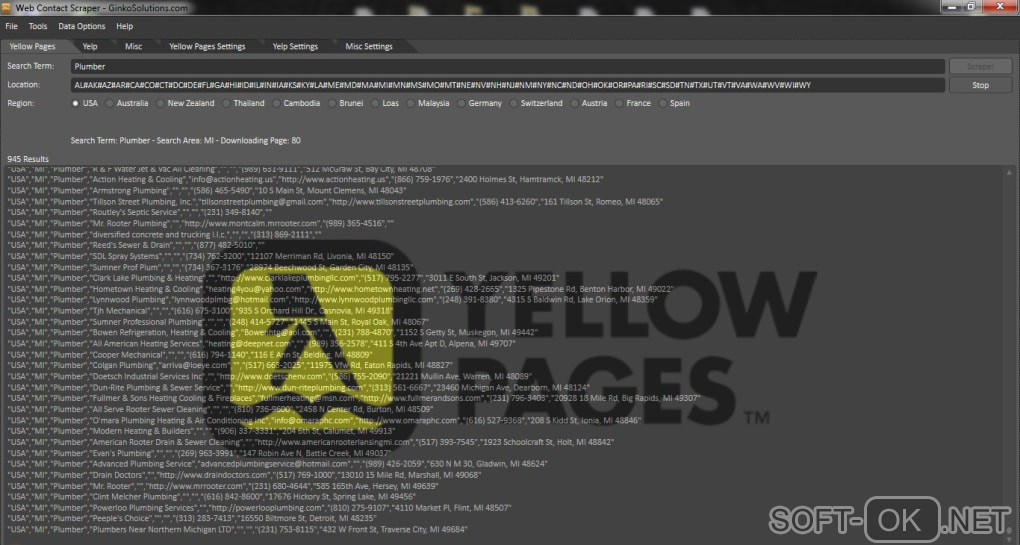1020x545 pixels.
Task: Click the American Rooter Drain & Sewer row
Action: click(310, 442)
